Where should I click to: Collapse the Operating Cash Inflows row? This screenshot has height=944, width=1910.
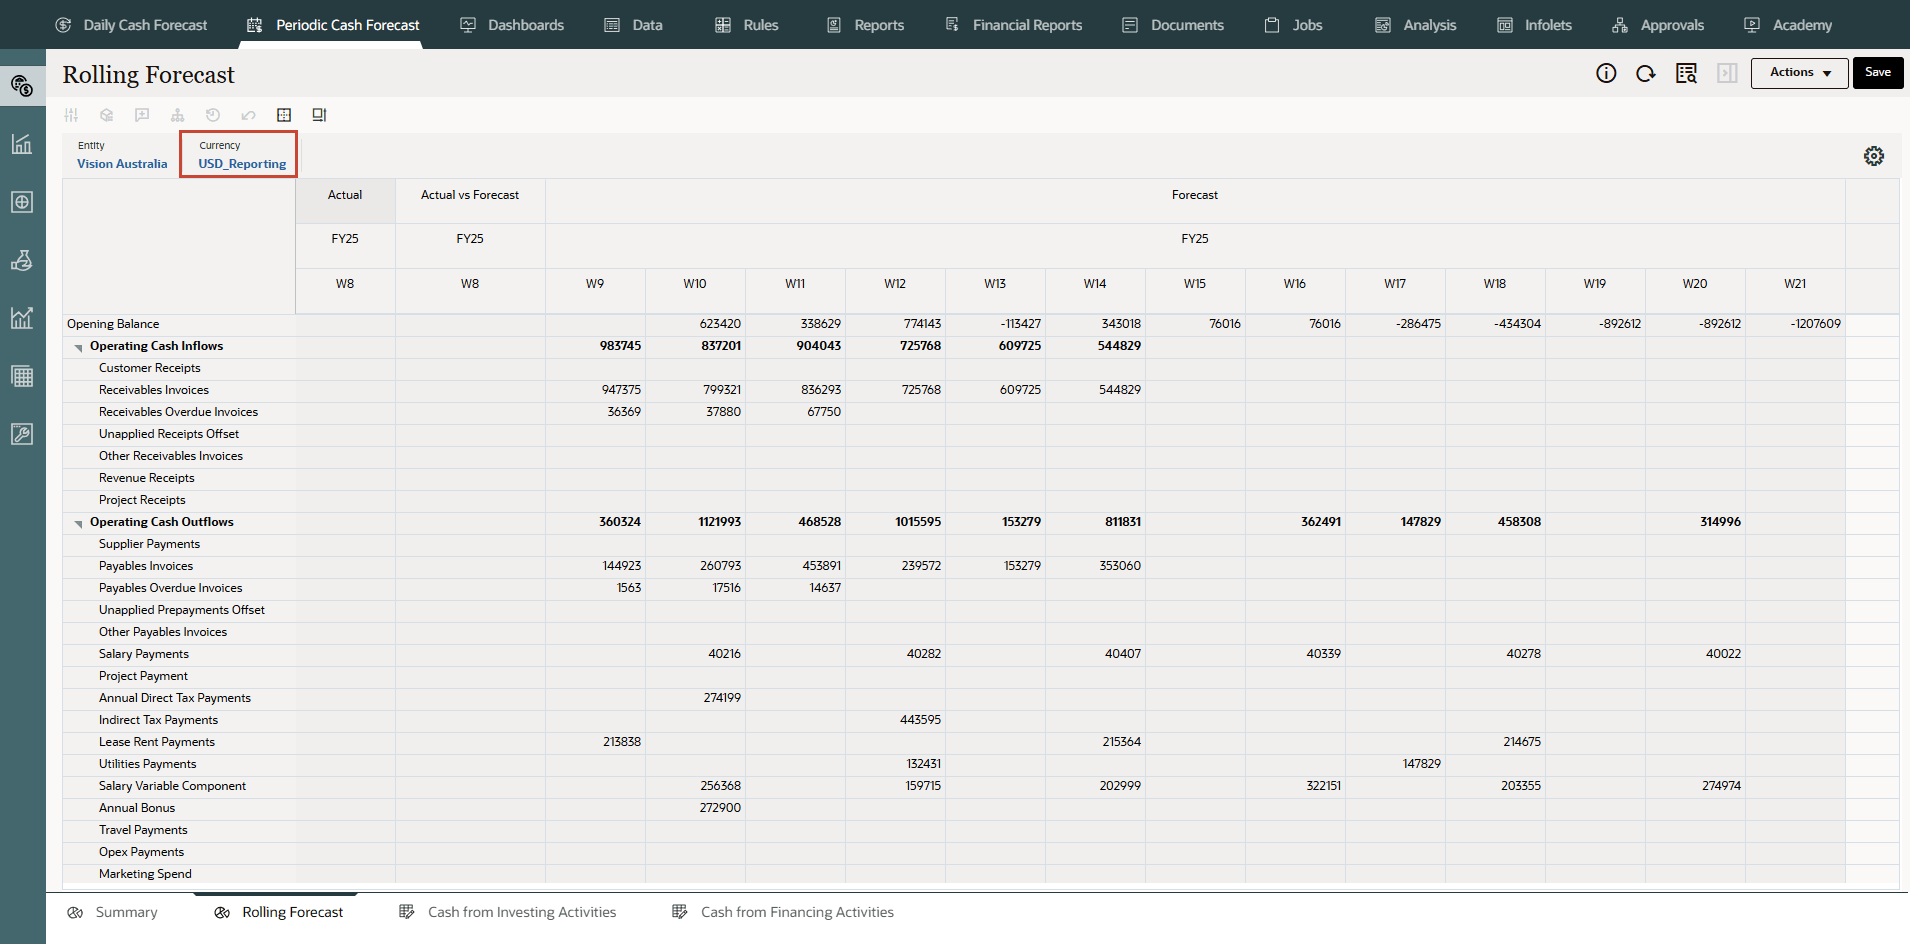(79, 347)
